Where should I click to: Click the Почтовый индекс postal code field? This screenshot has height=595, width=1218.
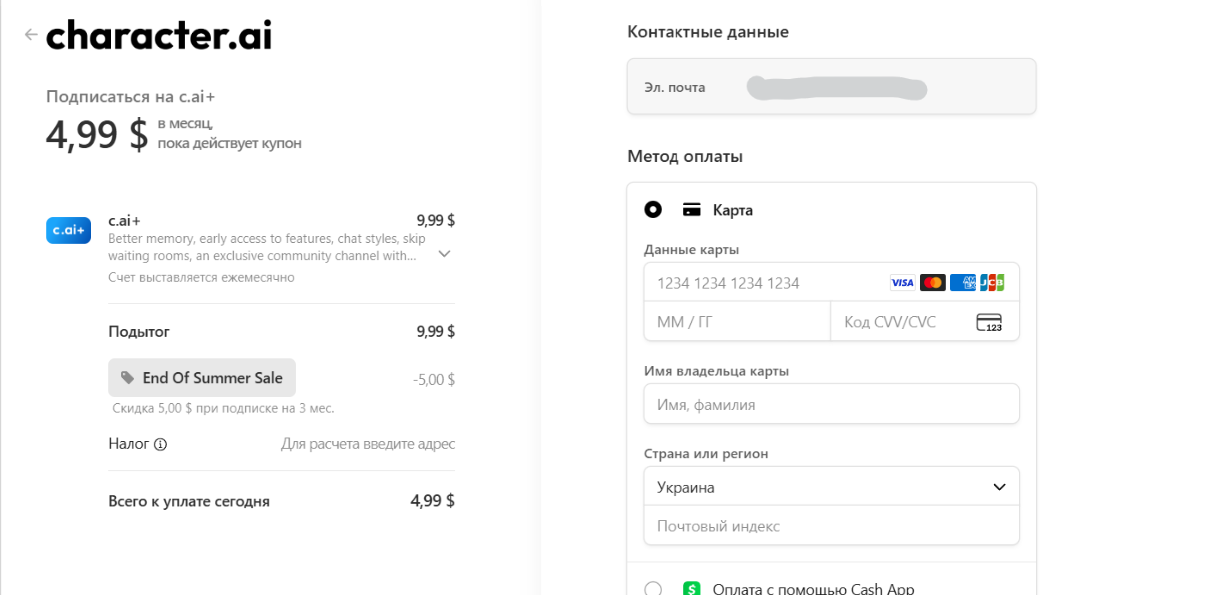[x=831, y=526]
